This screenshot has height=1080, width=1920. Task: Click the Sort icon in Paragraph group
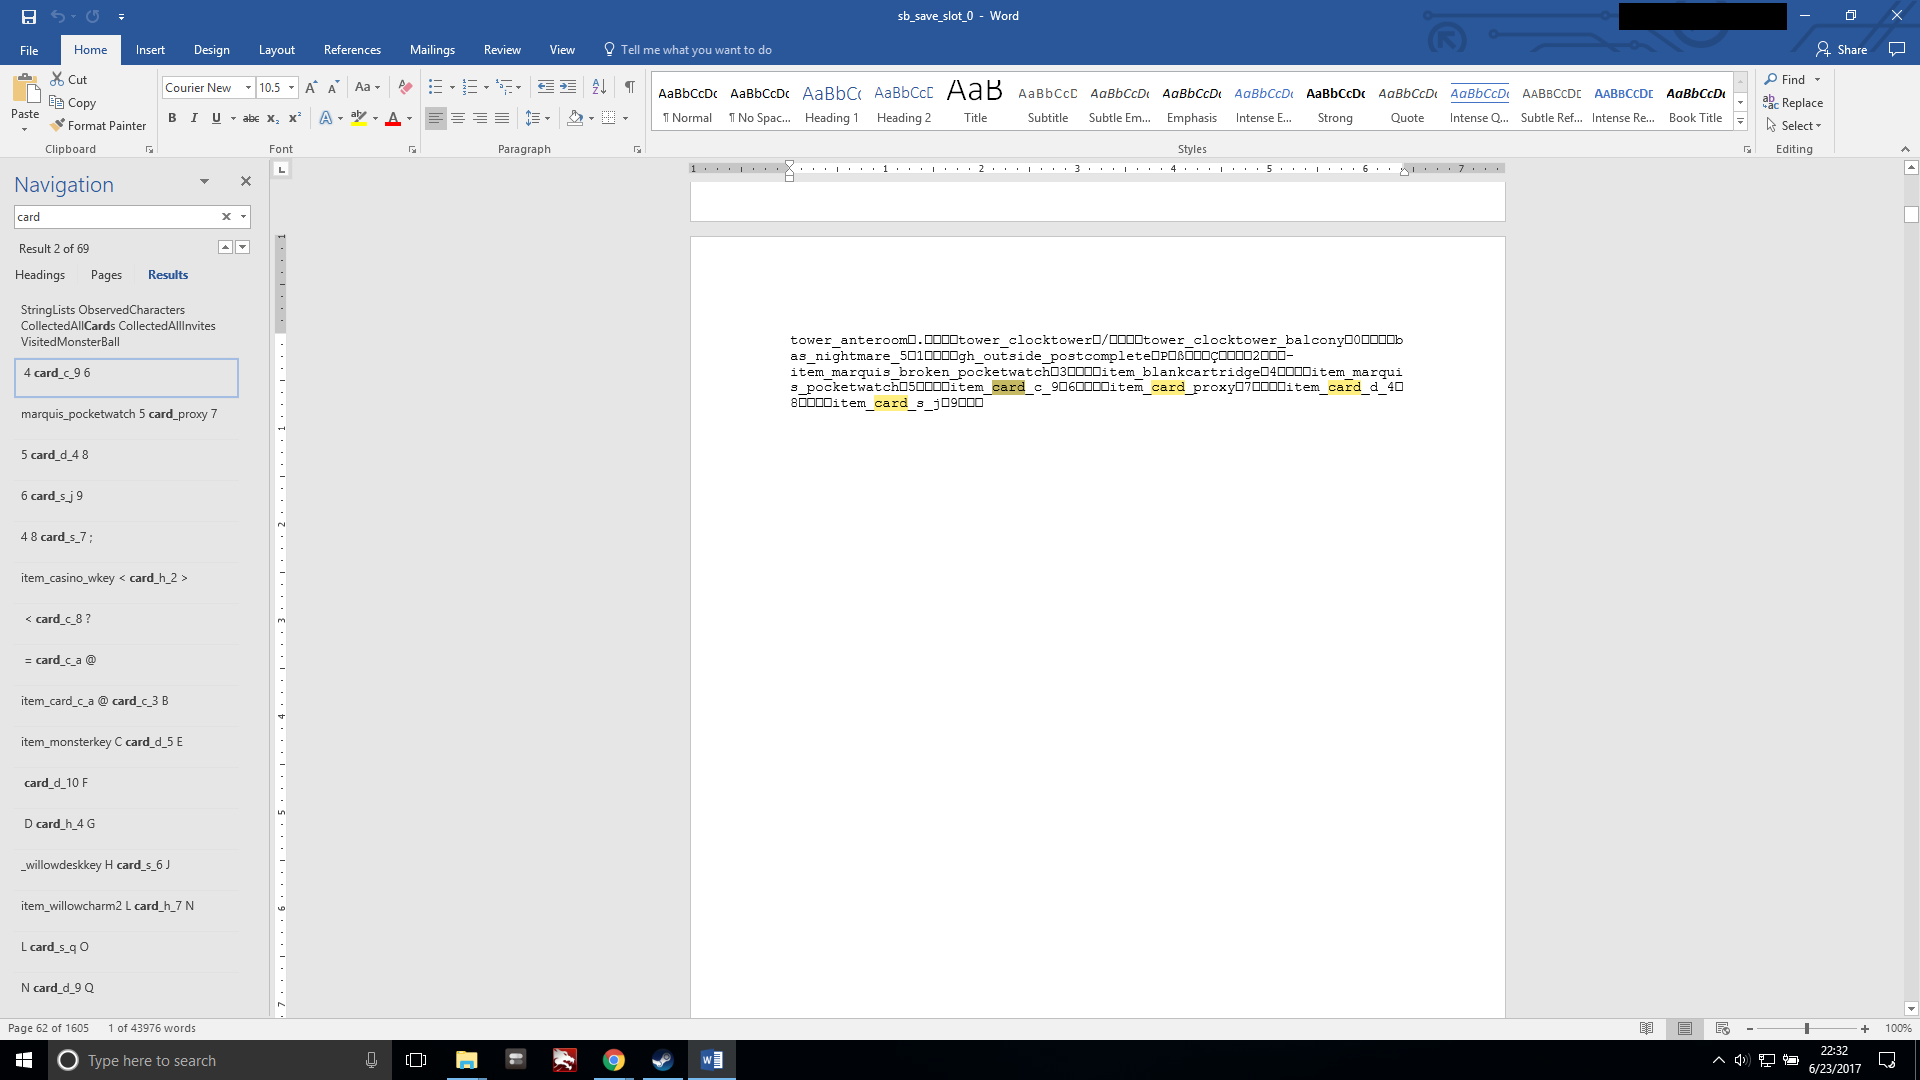point(599,87)
